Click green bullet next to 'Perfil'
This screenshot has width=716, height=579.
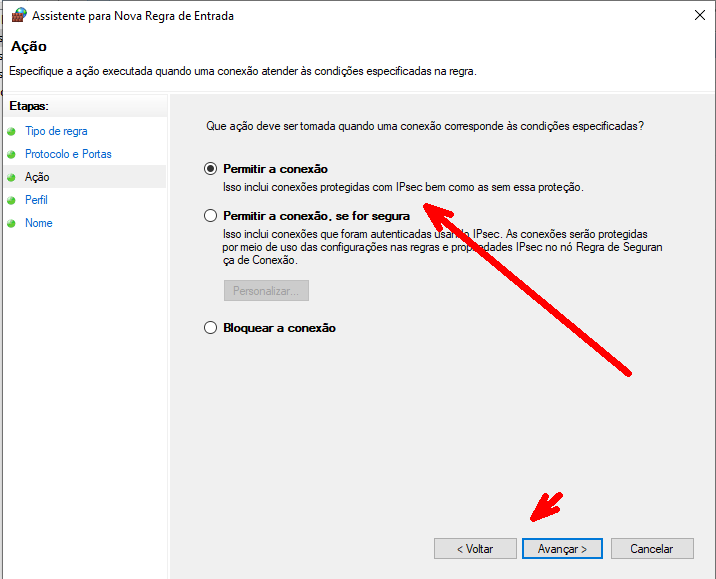tap(11, 200)
